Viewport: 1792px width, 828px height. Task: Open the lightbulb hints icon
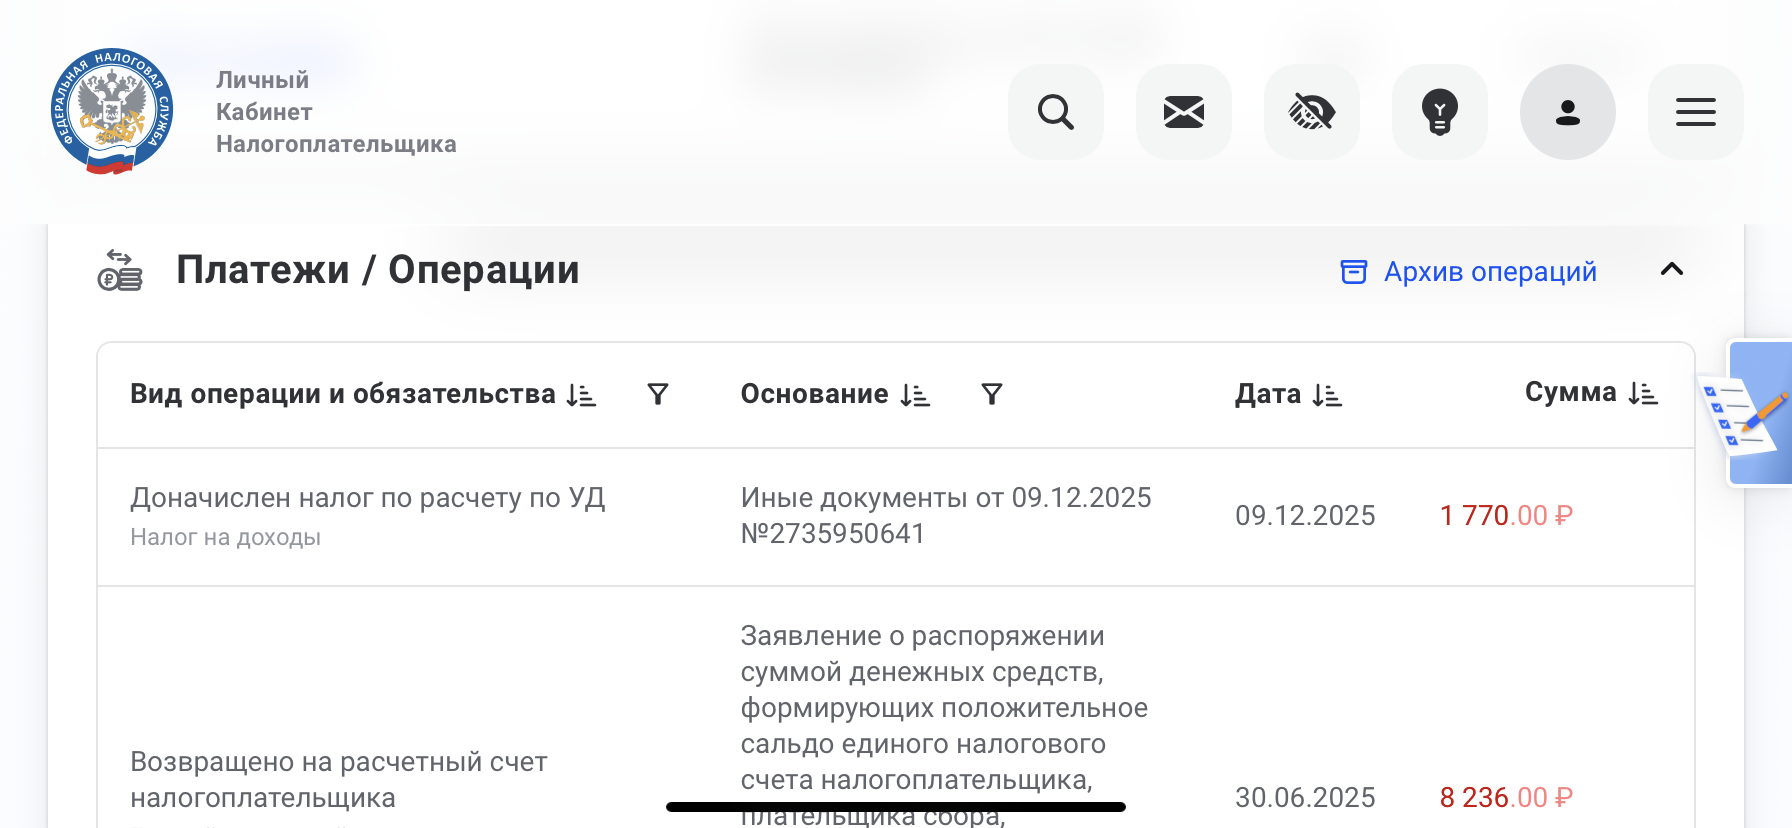[1439, 112]
